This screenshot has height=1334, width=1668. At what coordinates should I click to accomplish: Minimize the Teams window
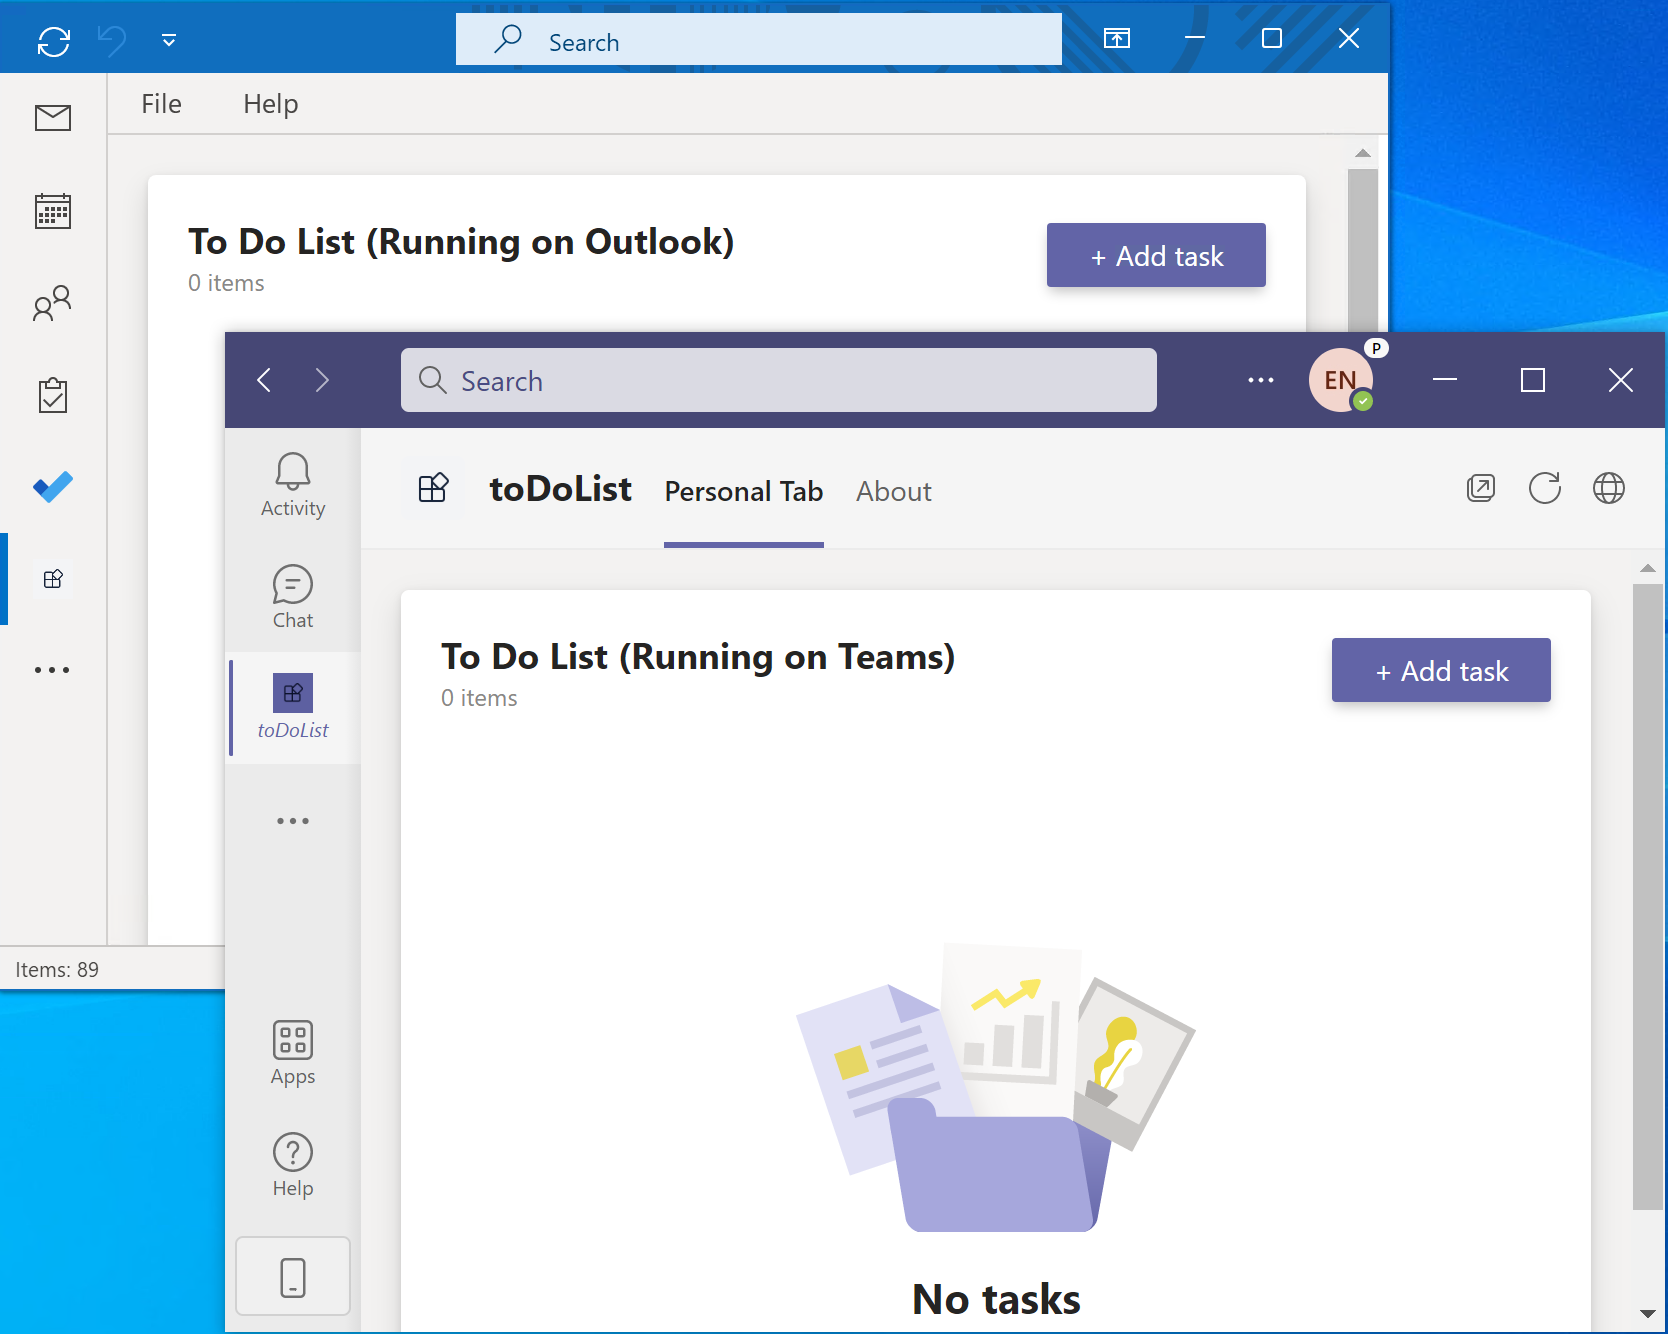tap(1445, 380)
